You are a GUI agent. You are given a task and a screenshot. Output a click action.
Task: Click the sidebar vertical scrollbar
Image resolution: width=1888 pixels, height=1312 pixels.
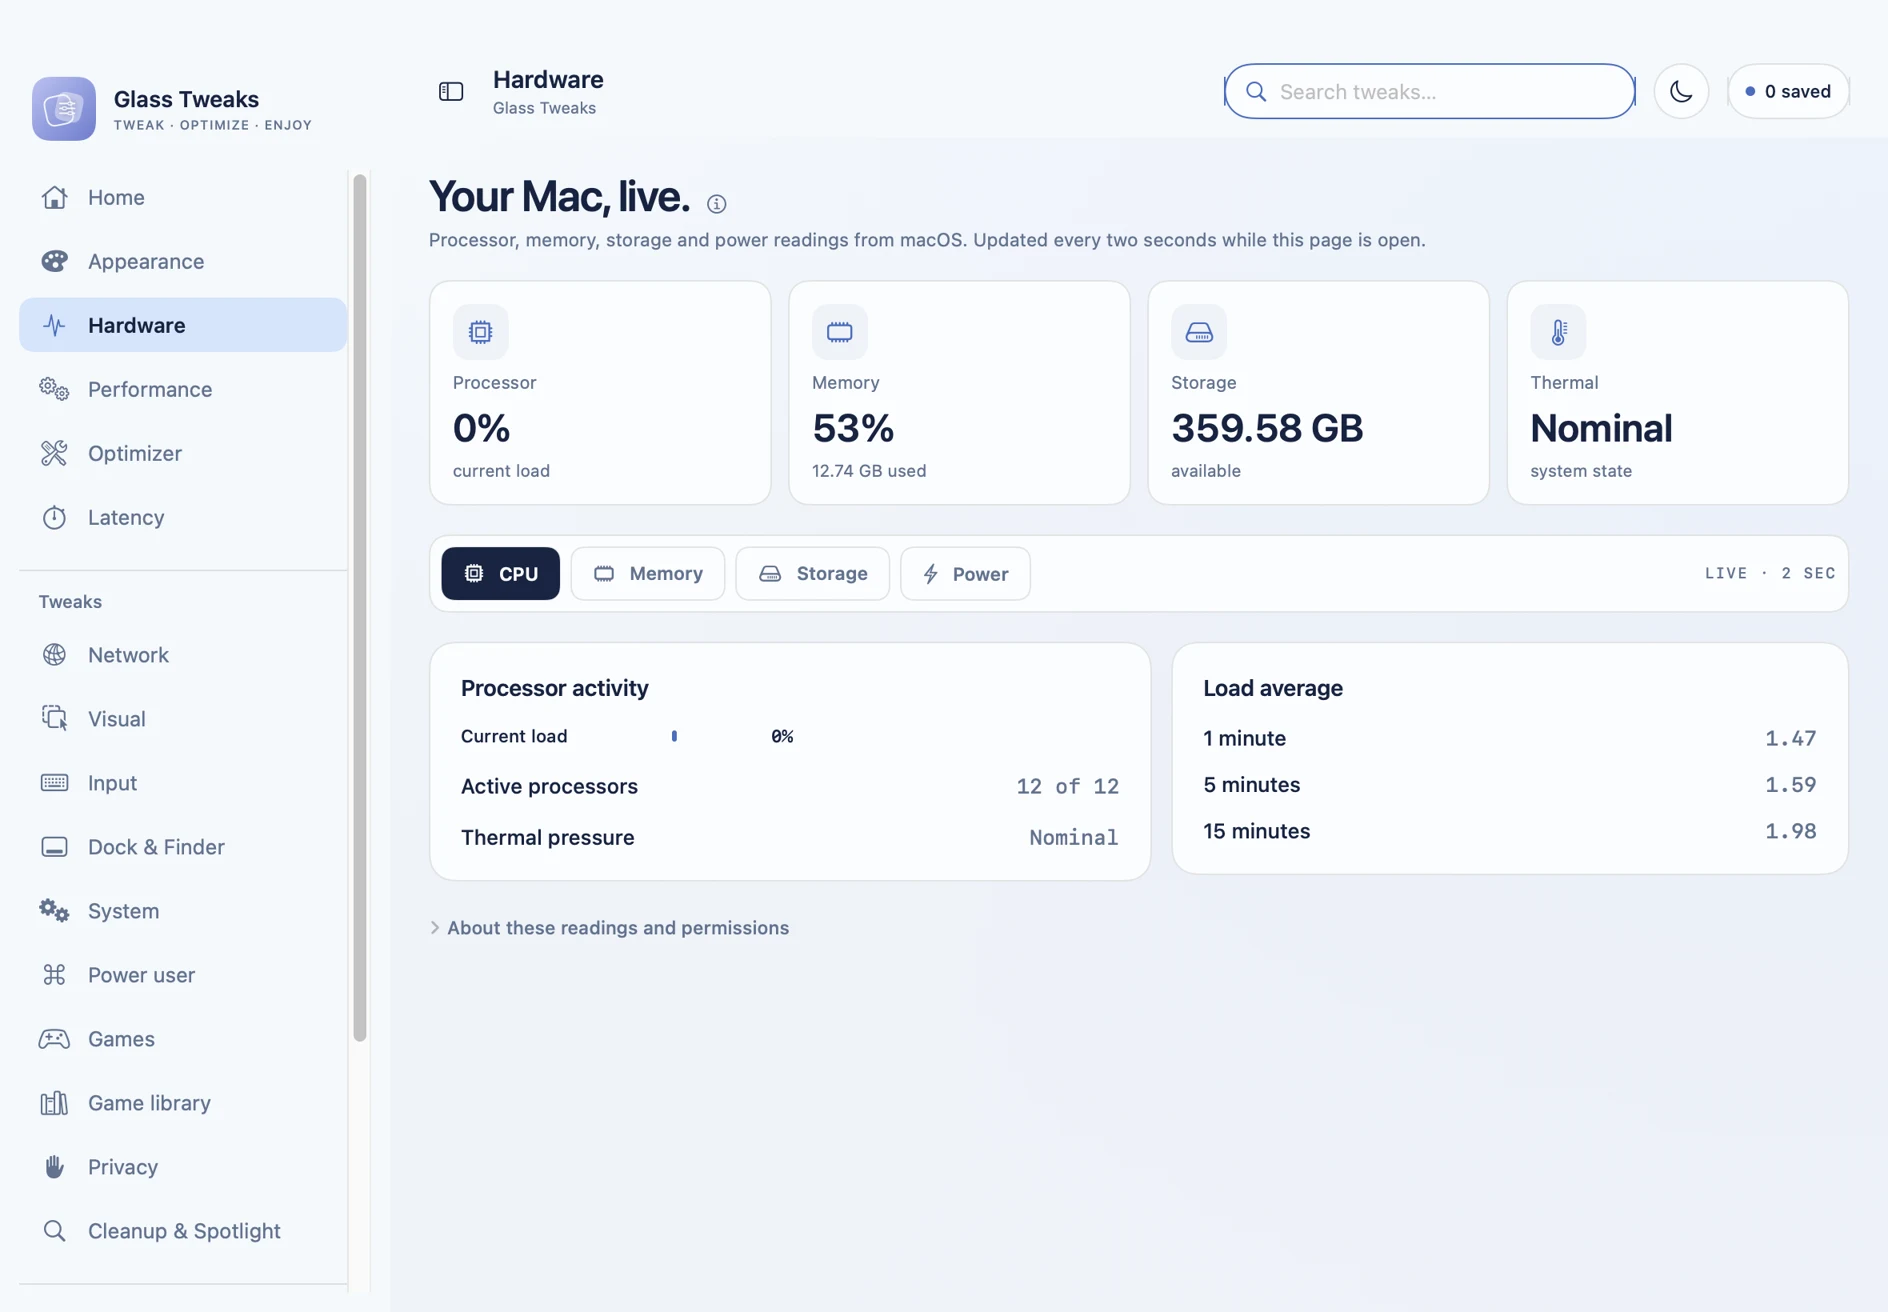[360, 608]
